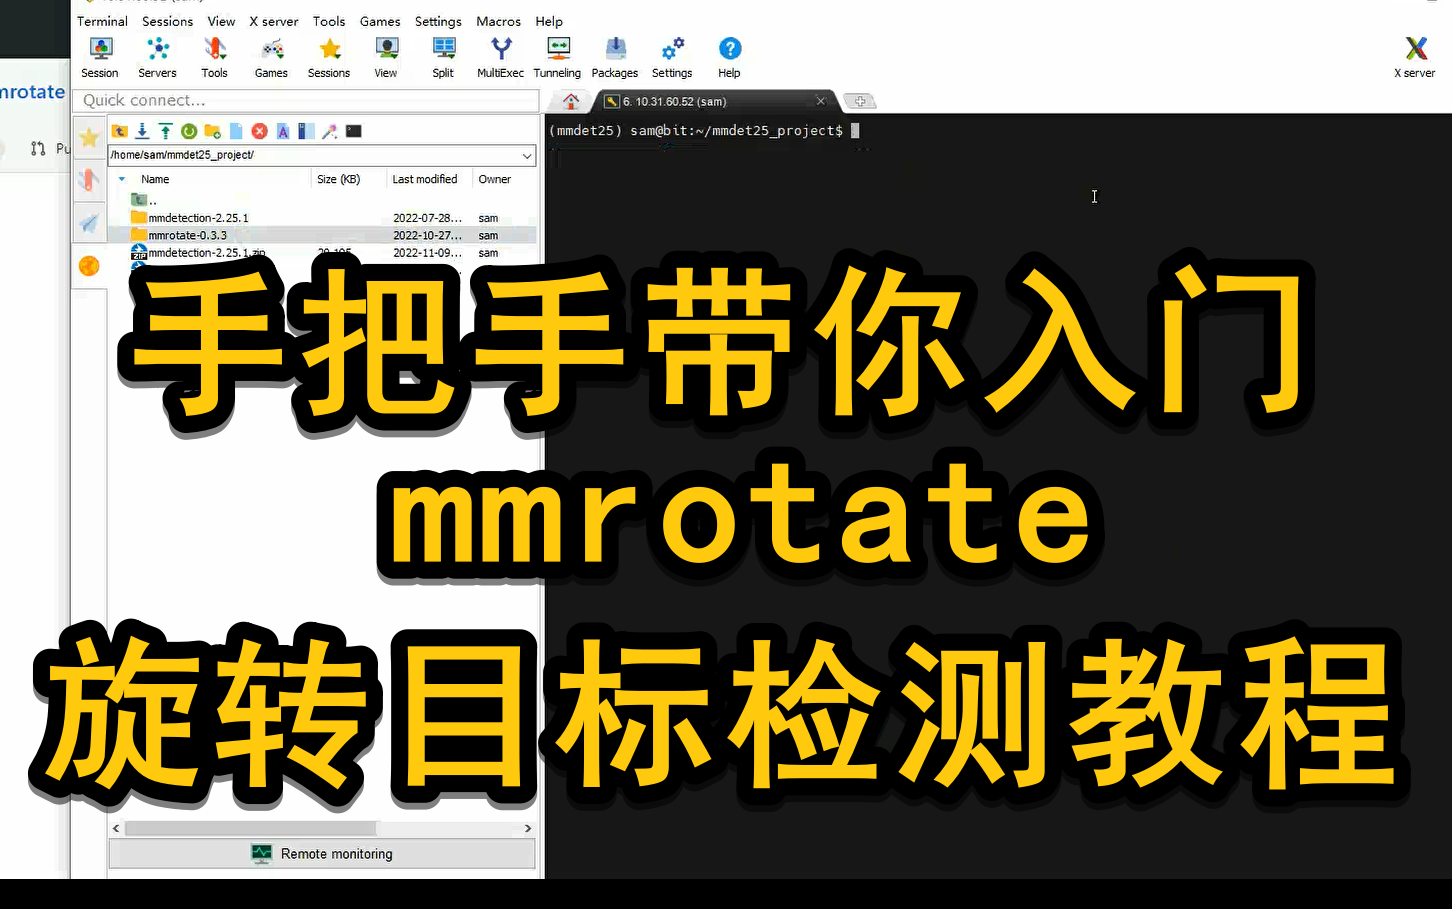This screenshot has width=1452, height=909.
Task: Go to parent directory in SFTP toolbar
Action: (119, 131)
